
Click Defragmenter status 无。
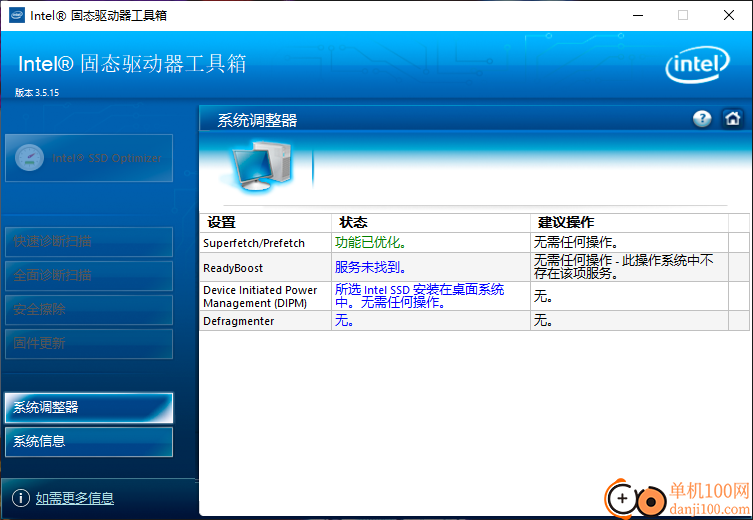pos(344,320)
